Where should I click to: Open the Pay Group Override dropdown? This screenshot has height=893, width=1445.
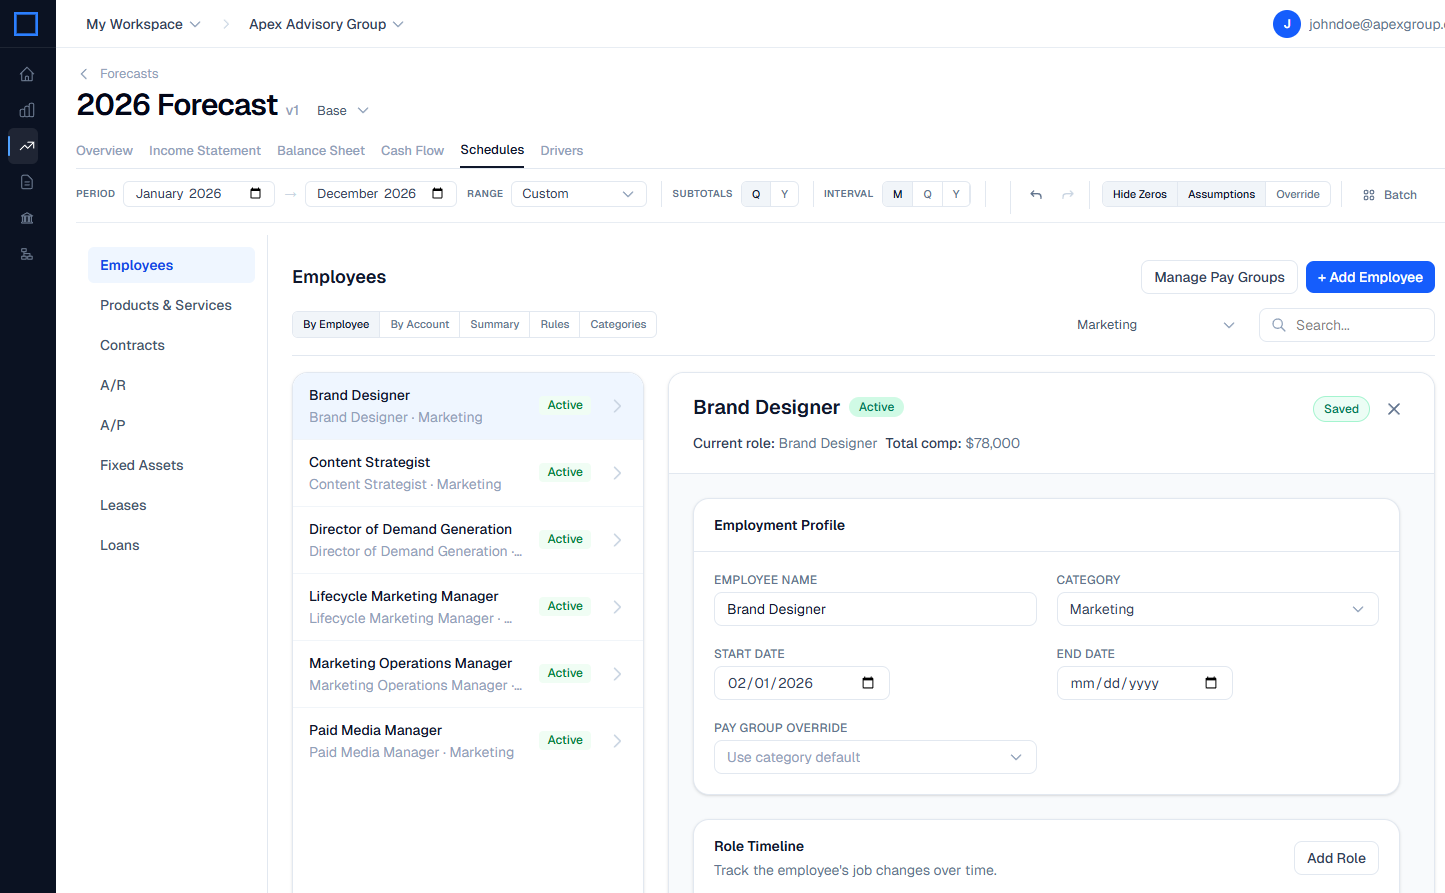874,757
